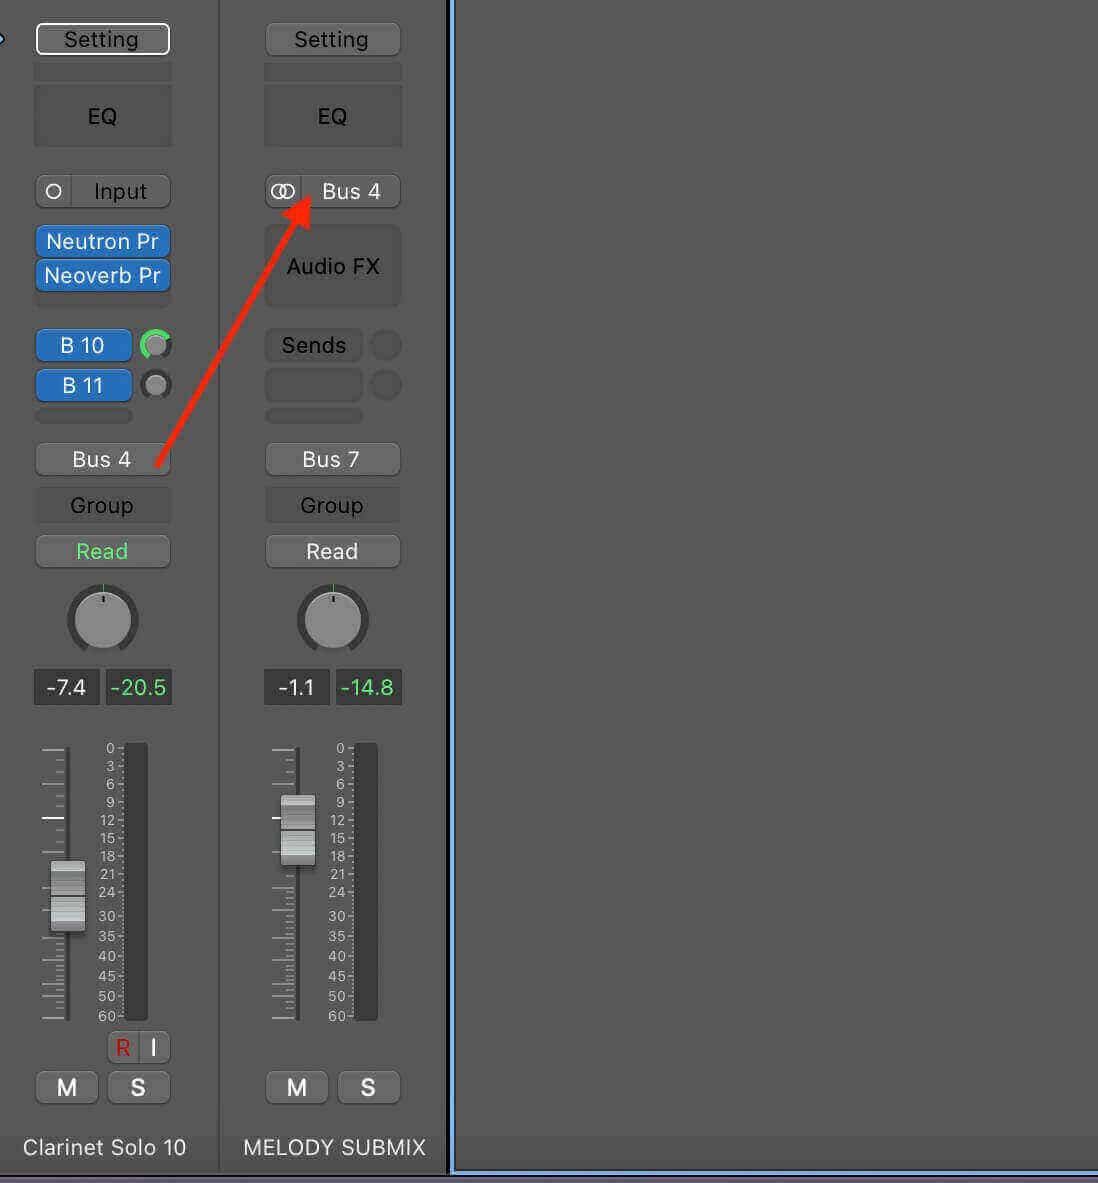Solo the Clarinet Solo 10 channel

point(138,1087)
